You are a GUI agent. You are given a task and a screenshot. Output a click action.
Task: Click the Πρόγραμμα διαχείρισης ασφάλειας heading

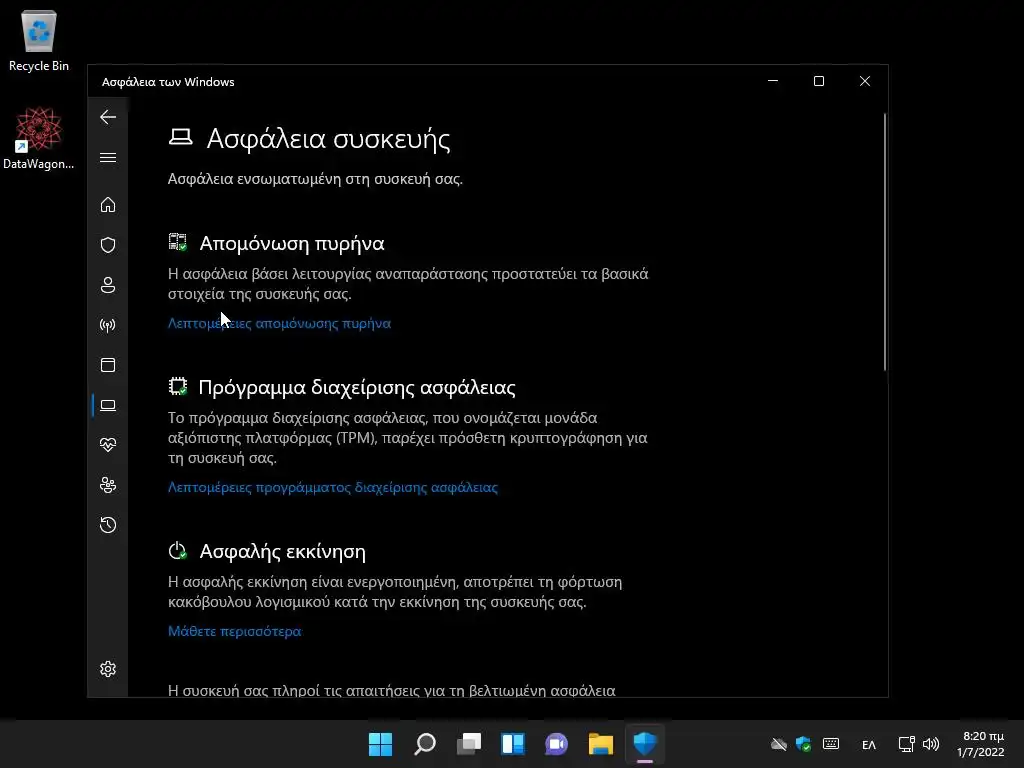click(x=357, y=388)
